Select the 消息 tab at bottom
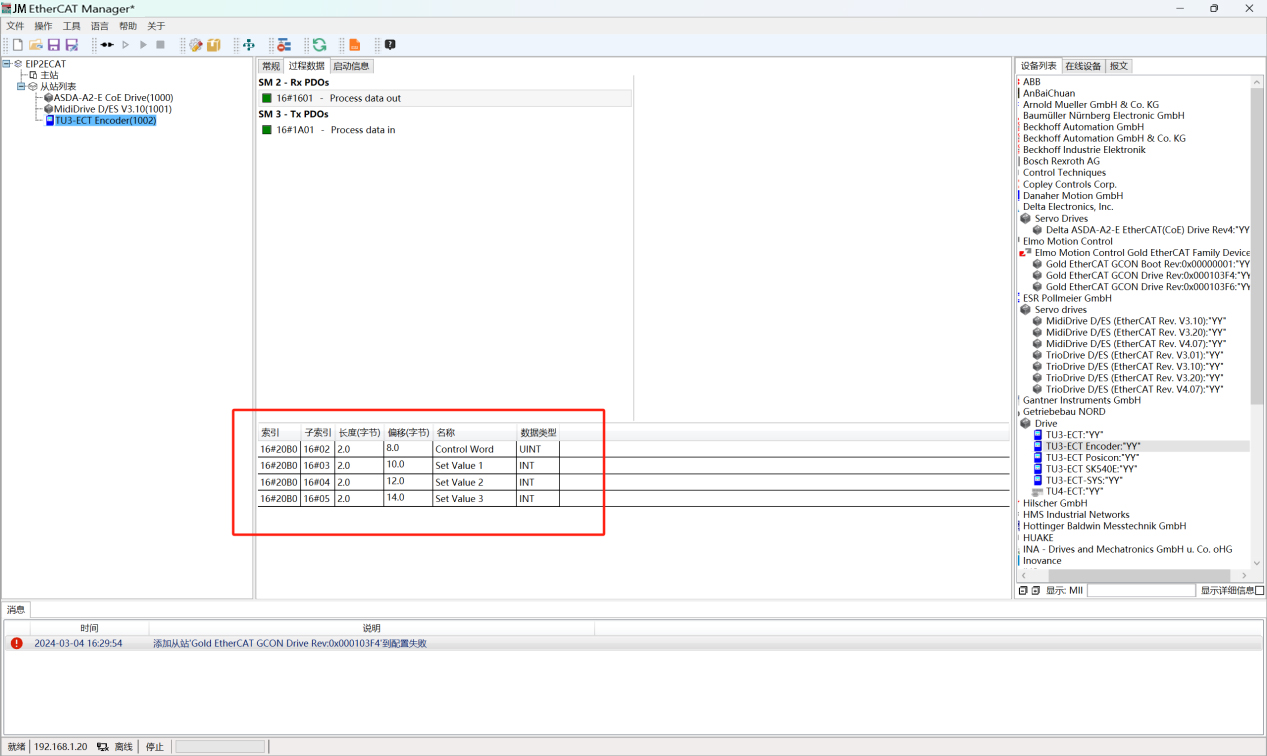The image size is (1267, 756). coord(16,609)
